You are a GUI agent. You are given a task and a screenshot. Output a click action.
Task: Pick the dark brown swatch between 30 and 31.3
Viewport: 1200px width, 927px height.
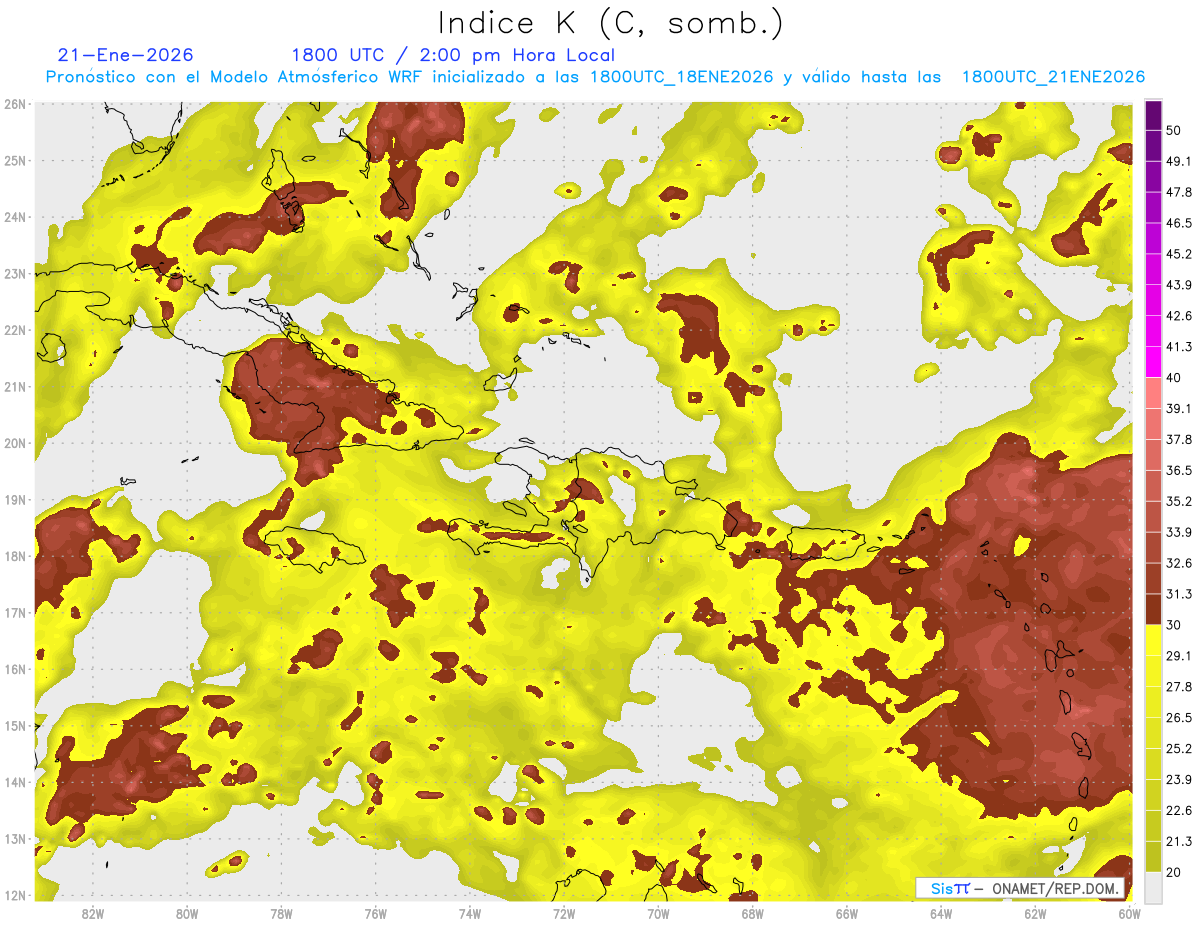[x=1153, y=609]
